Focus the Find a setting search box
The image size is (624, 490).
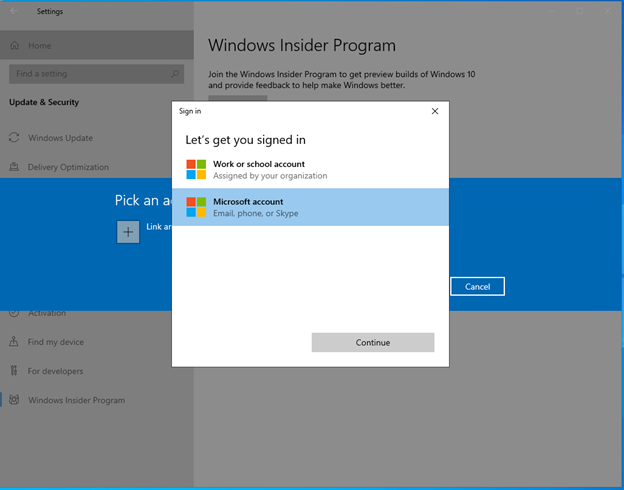(x=96, y=74)
